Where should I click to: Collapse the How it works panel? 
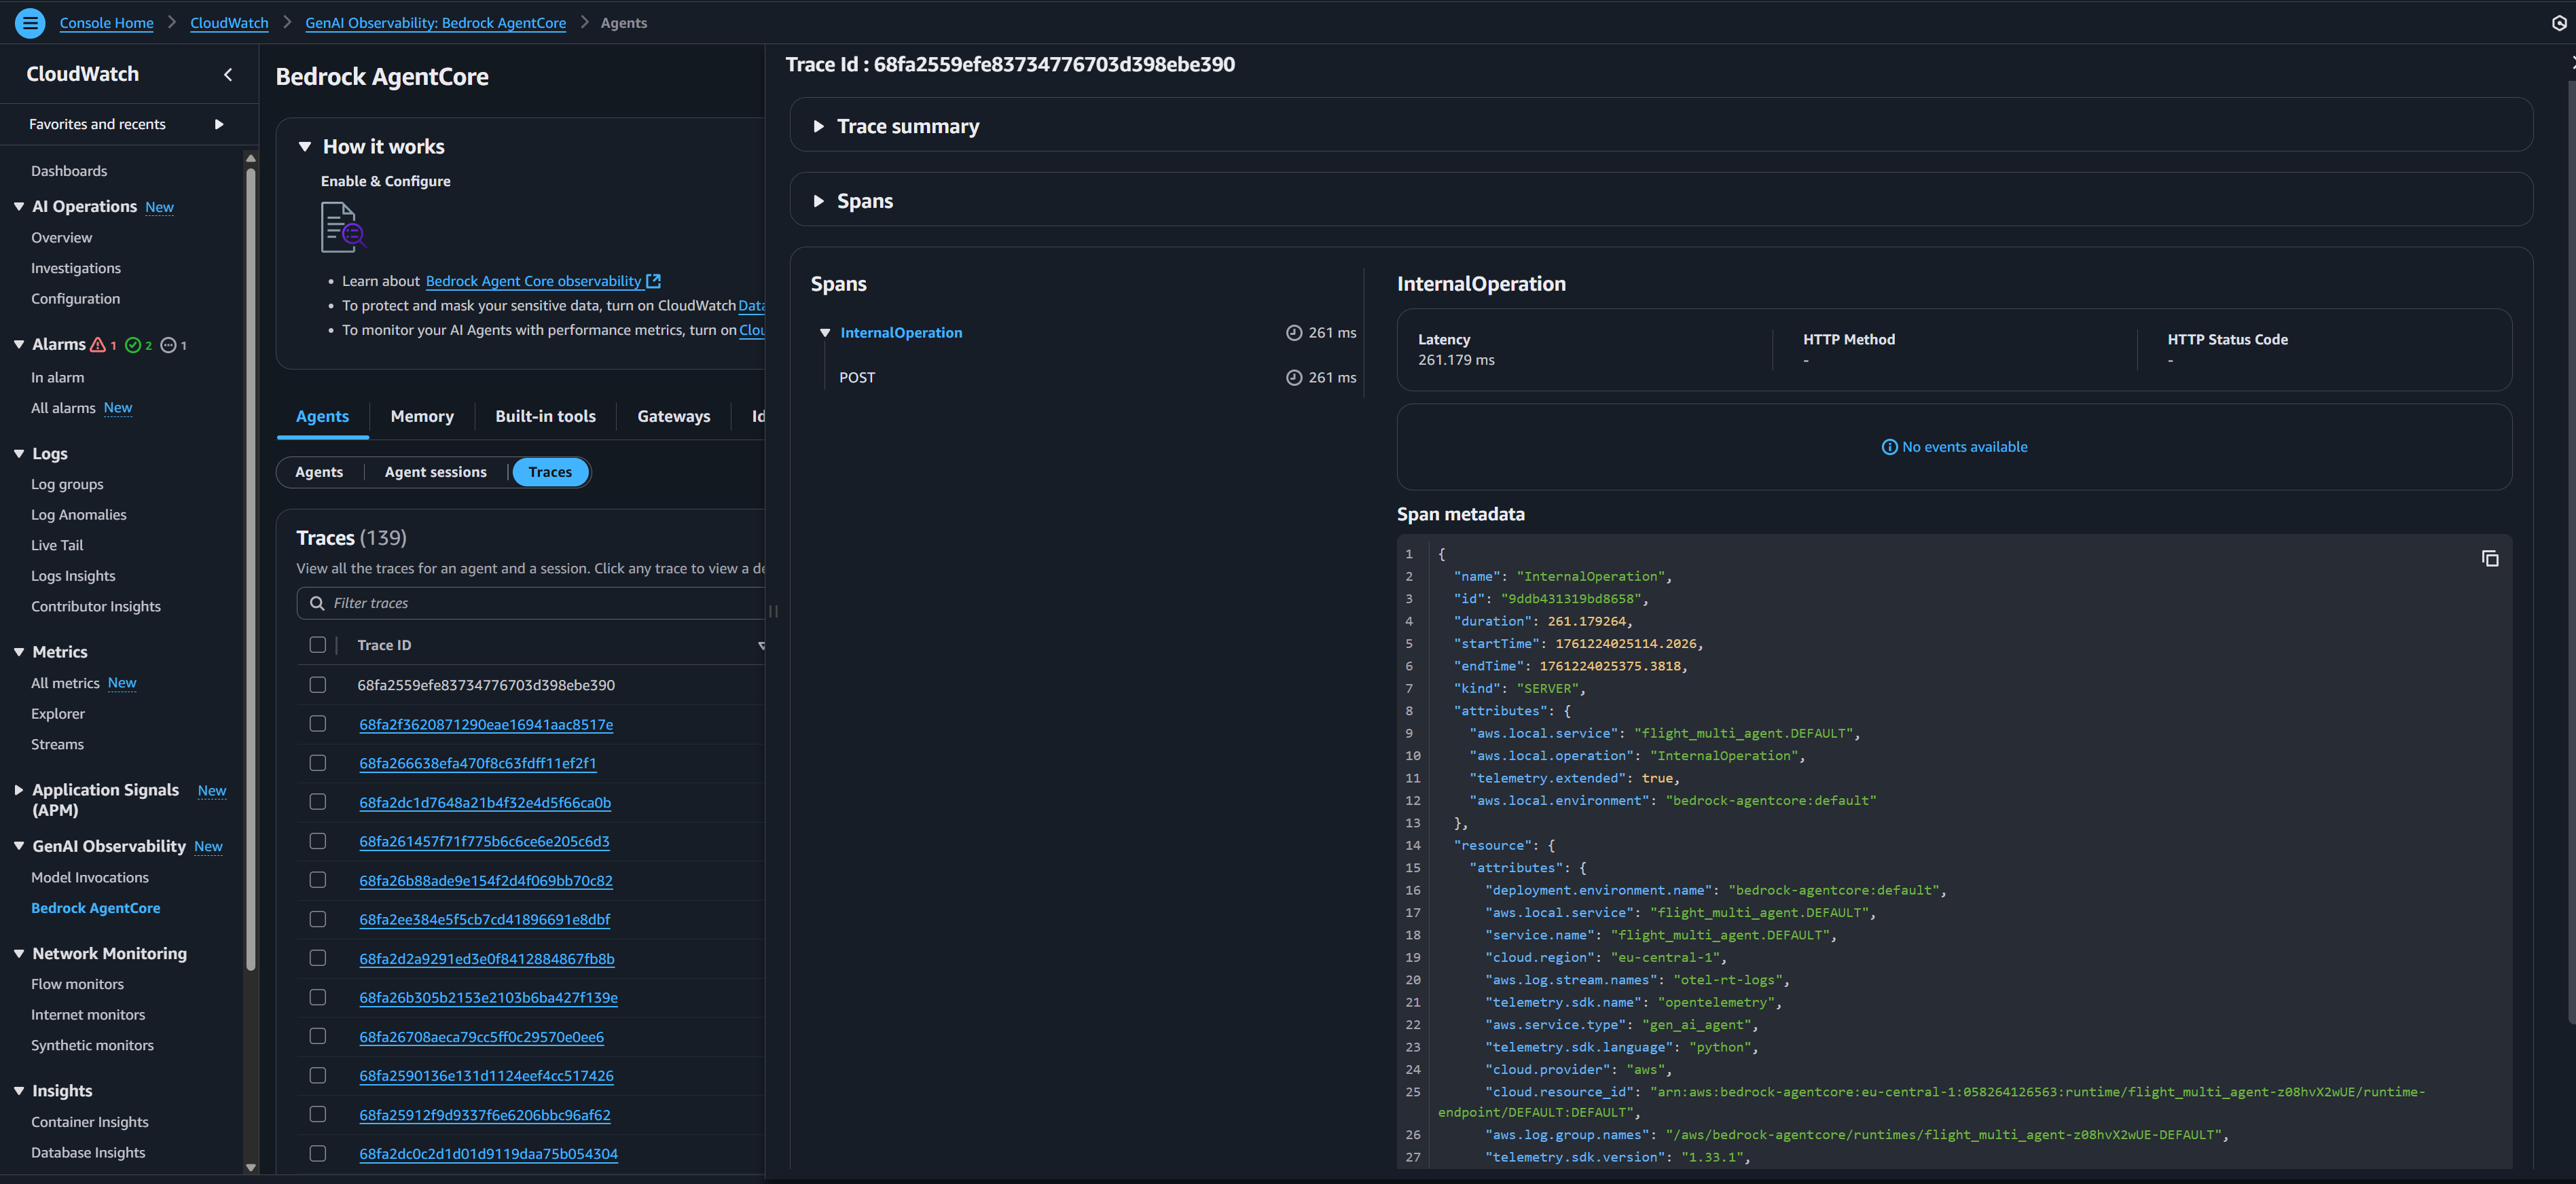tap(305, 147)
